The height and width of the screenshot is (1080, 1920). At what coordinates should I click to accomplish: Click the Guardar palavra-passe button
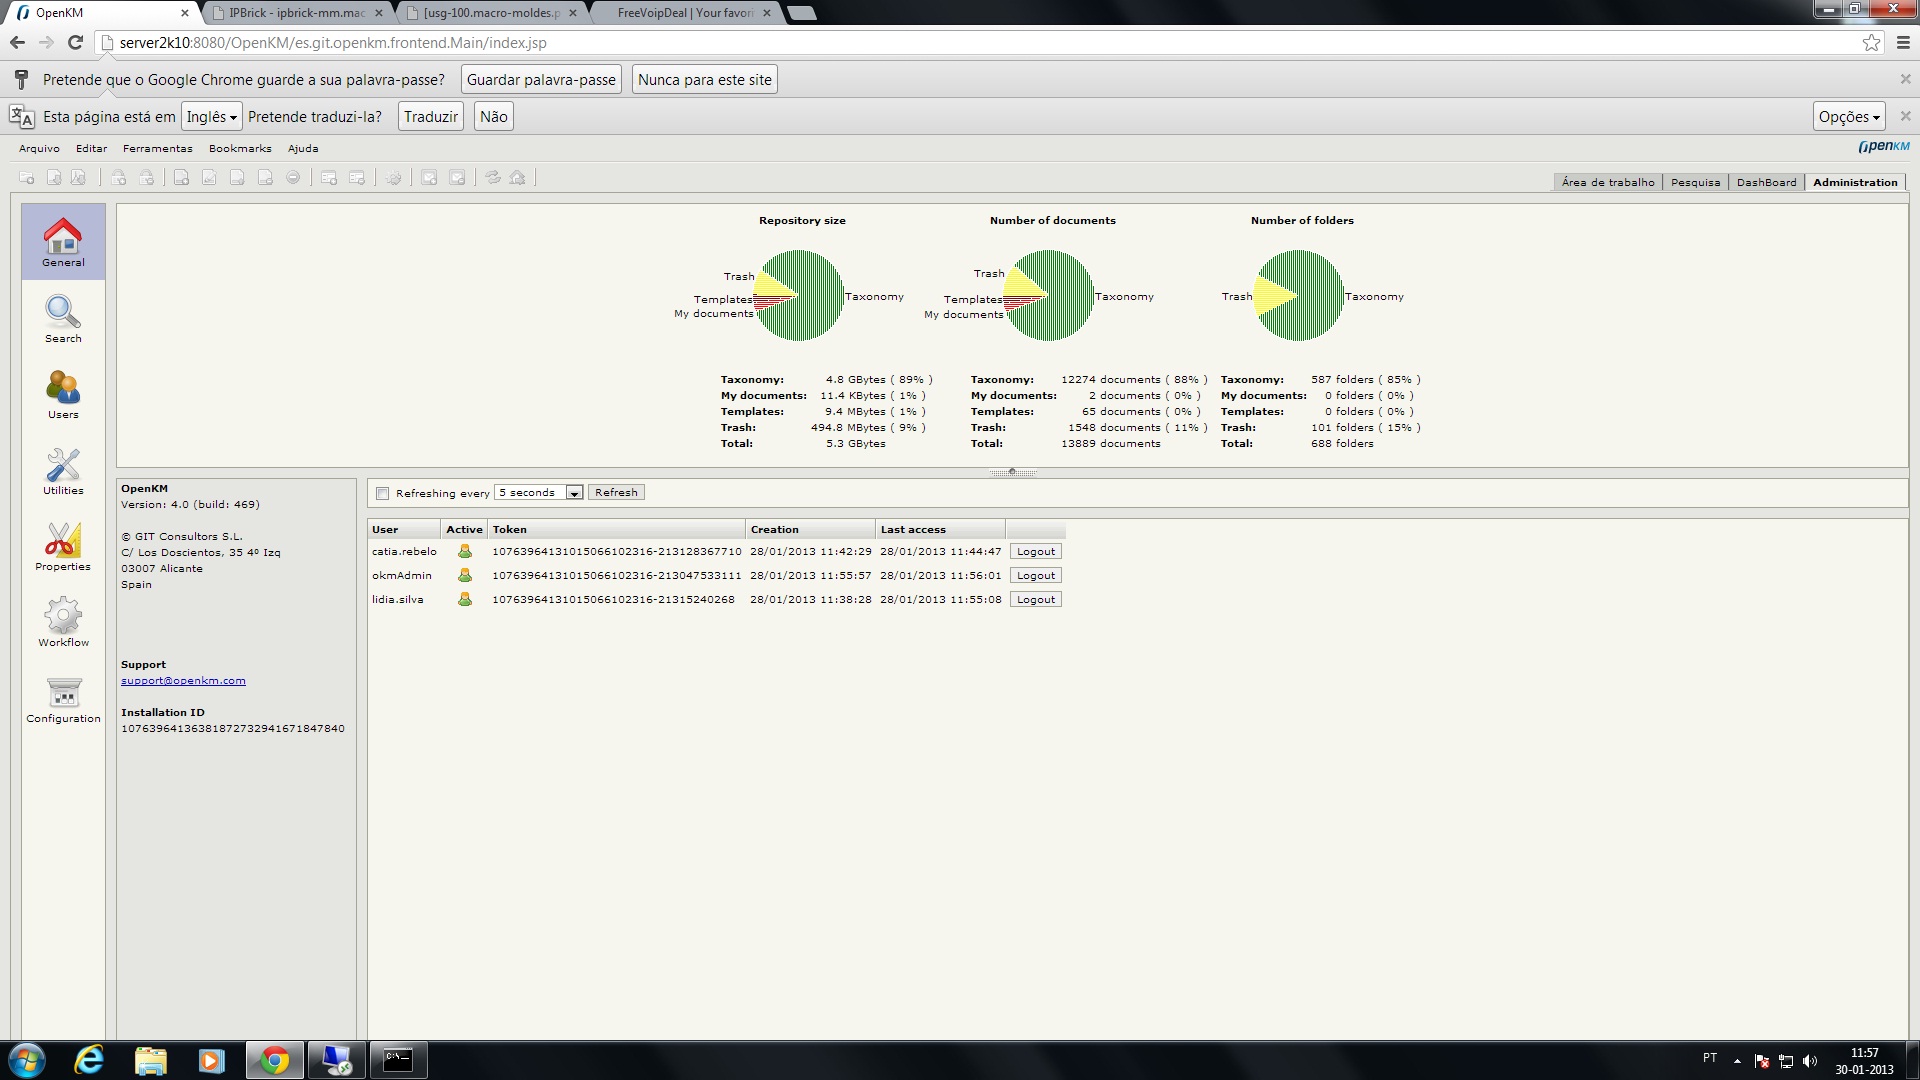pyautogui.click(x=541, y=80)
